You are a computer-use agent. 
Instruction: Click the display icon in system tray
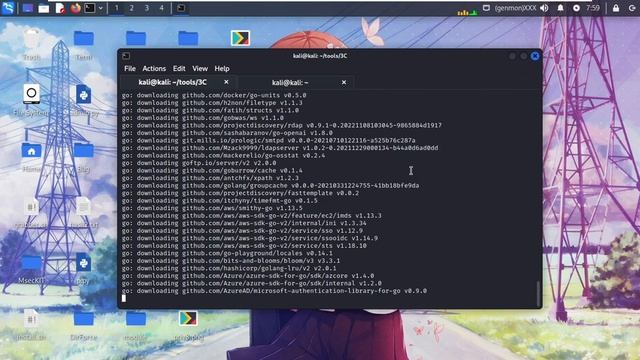coord(486,8)
